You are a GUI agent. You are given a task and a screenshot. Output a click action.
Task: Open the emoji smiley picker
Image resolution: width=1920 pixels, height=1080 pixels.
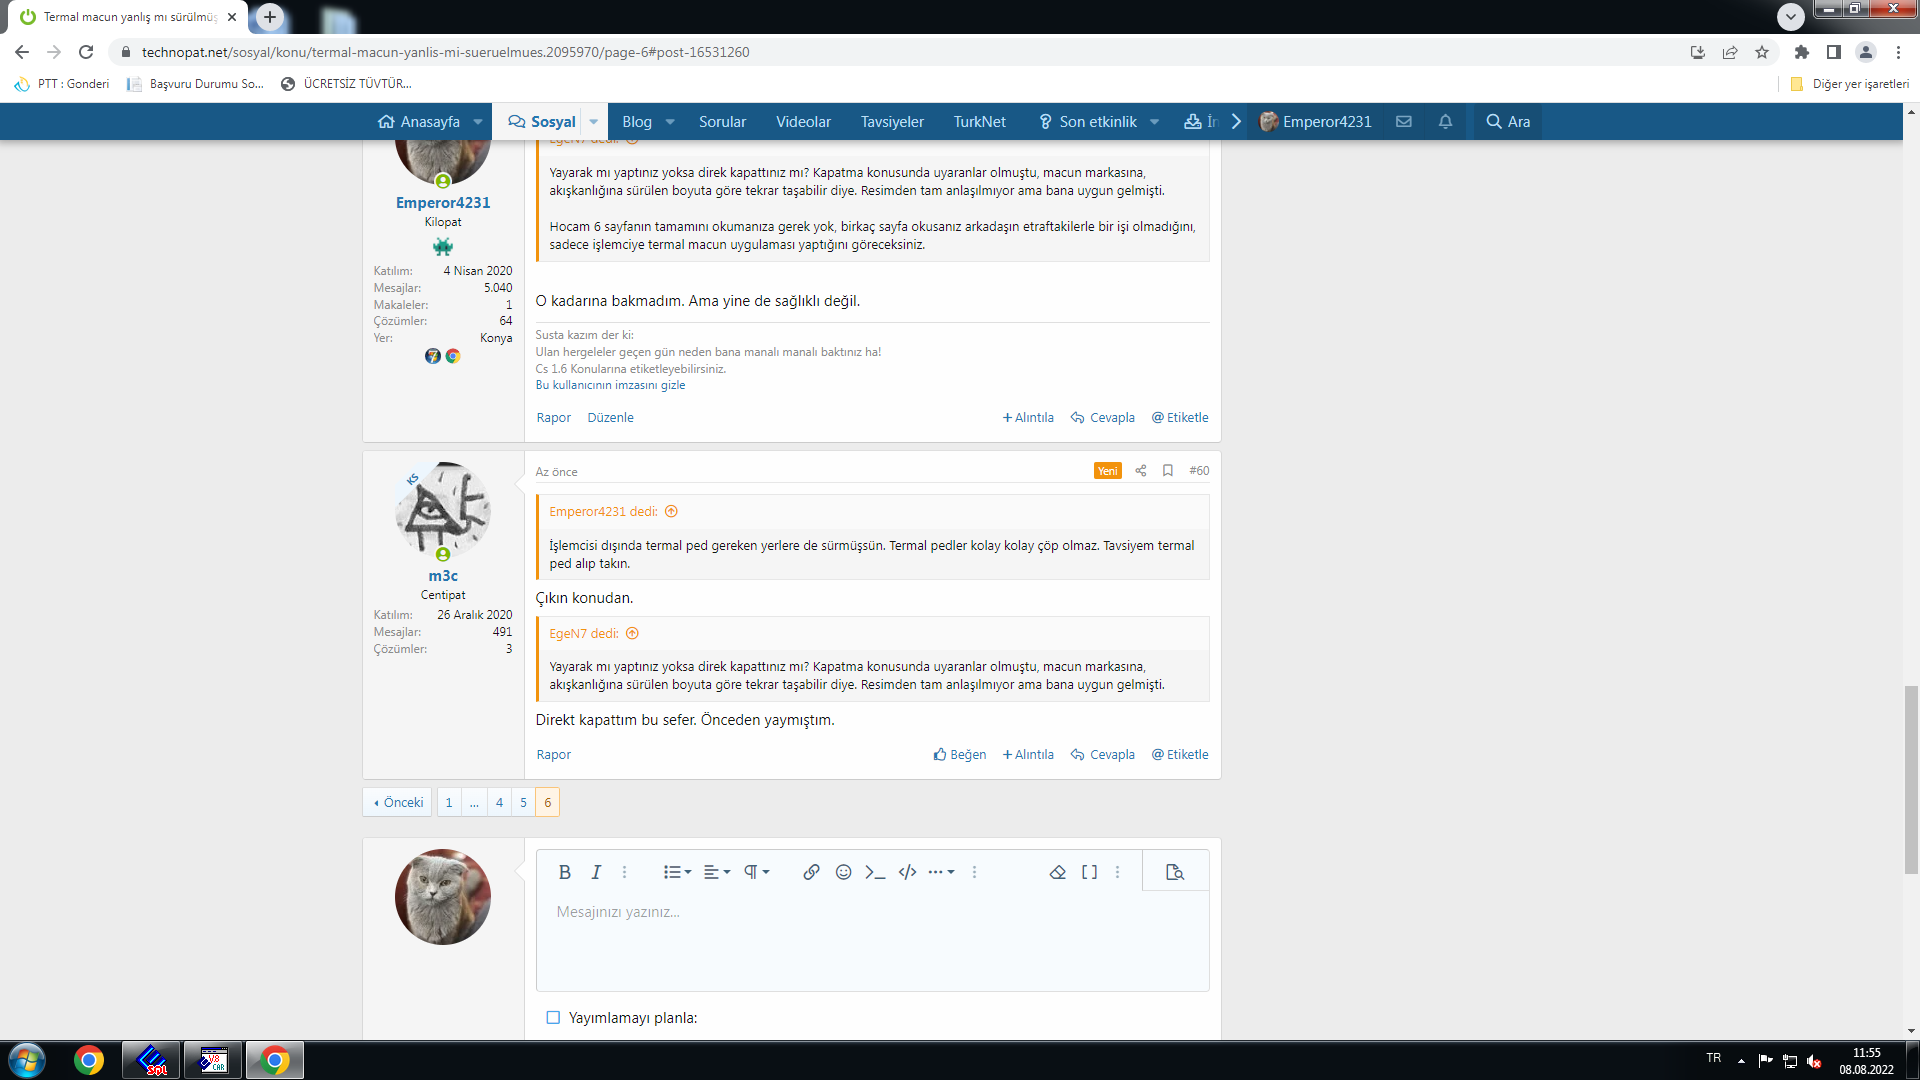[843, 872]
